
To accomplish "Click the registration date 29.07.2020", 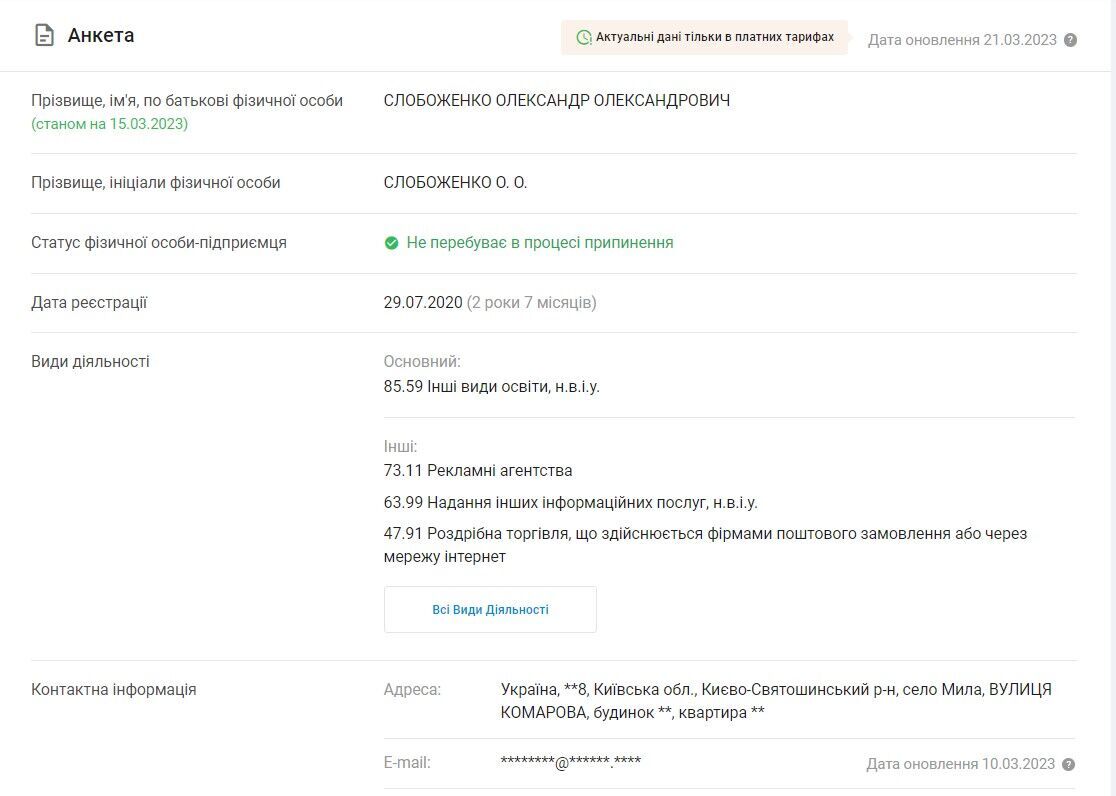I will (x=423, y=302).
